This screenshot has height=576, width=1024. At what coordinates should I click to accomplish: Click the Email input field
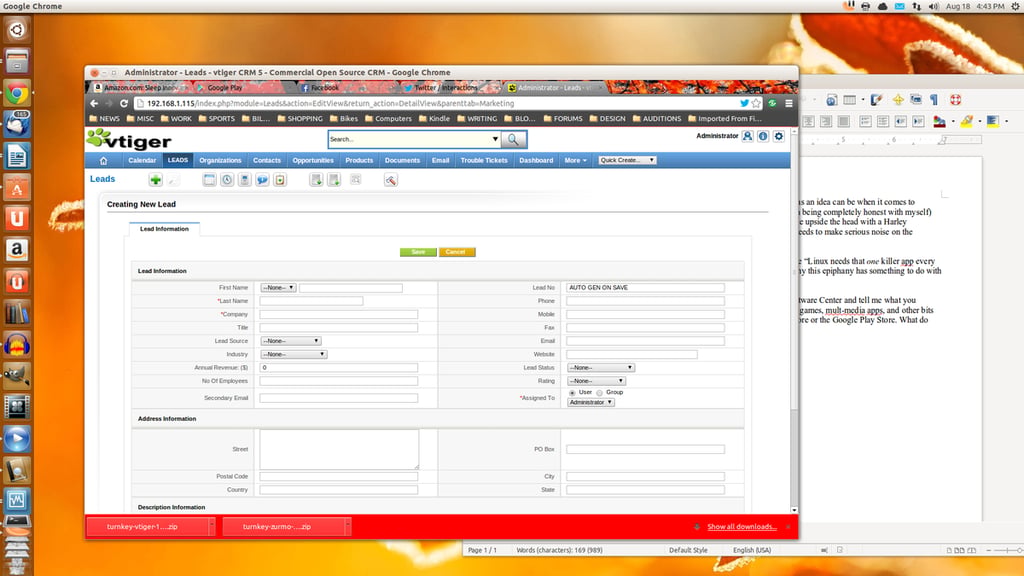pyautogui.click(x=645, y=341)
